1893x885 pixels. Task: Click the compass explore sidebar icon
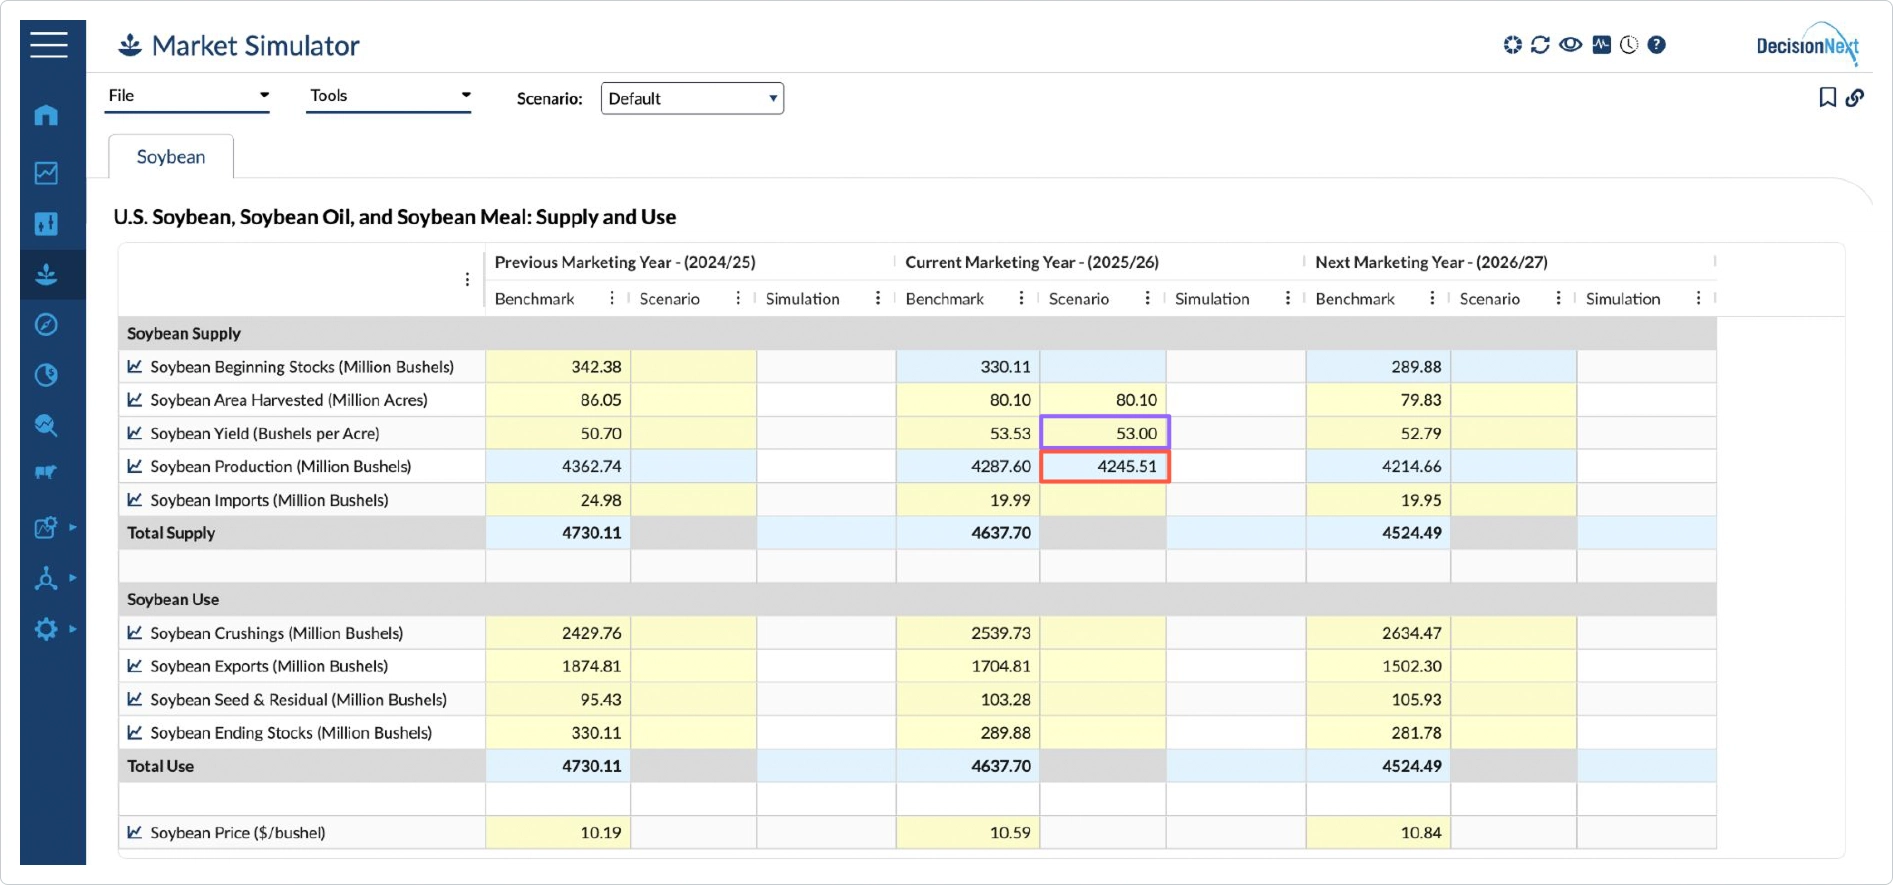46,325
